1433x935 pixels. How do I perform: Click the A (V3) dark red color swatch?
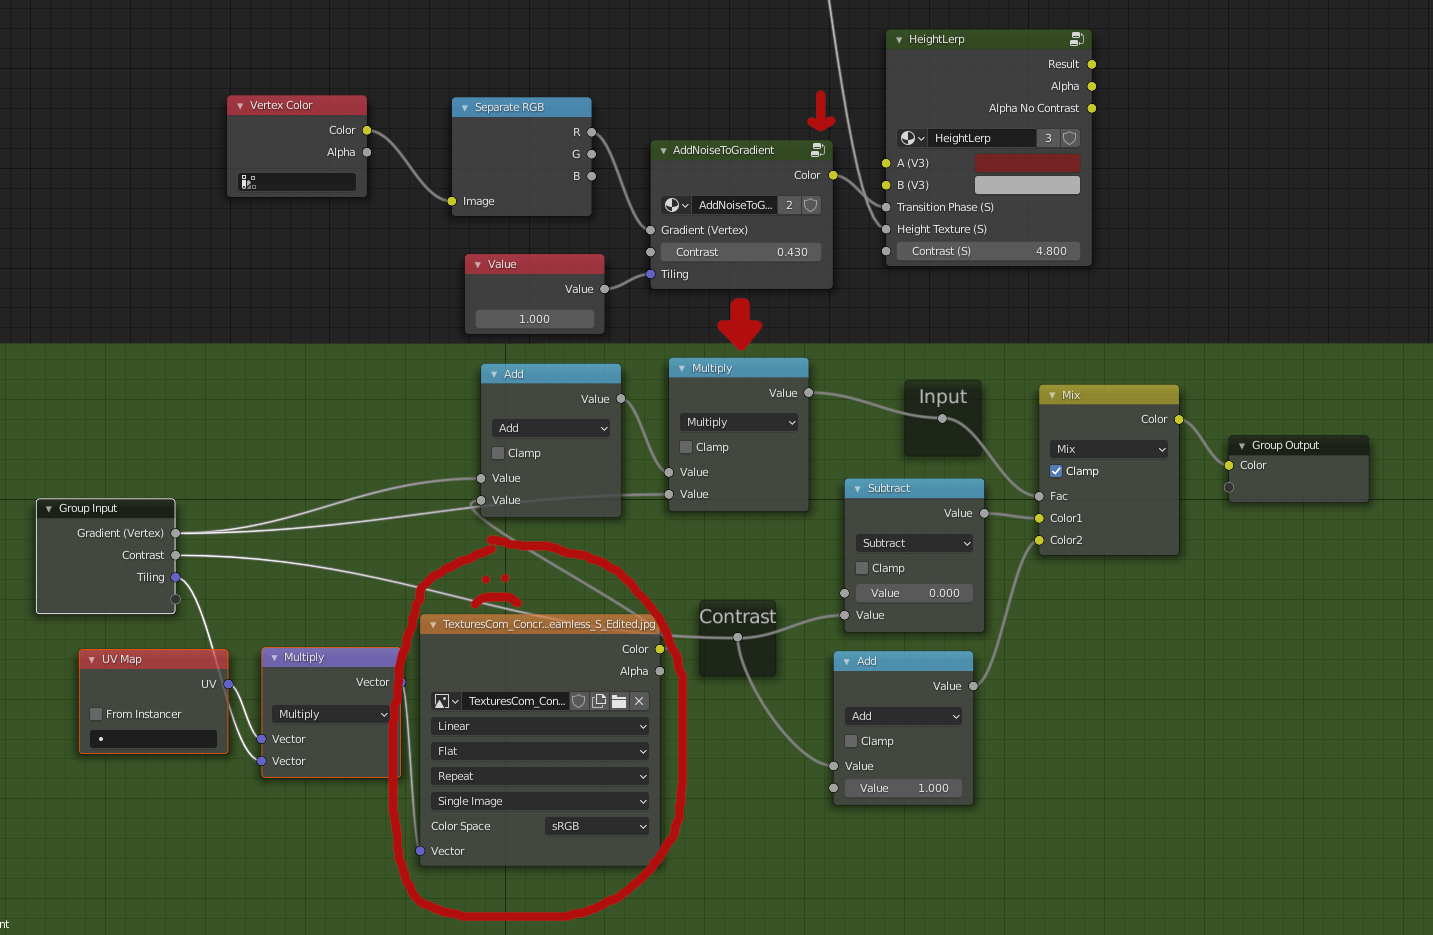[1027, 163]
